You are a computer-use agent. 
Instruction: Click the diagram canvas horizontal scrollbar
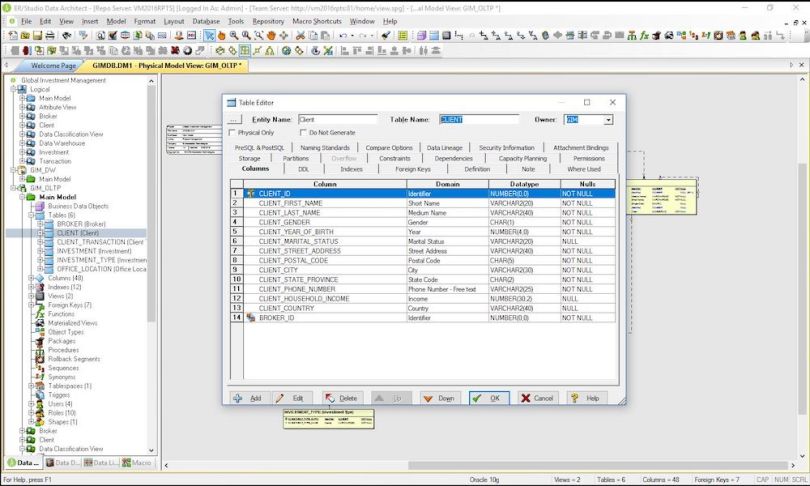tap(598, 465)
